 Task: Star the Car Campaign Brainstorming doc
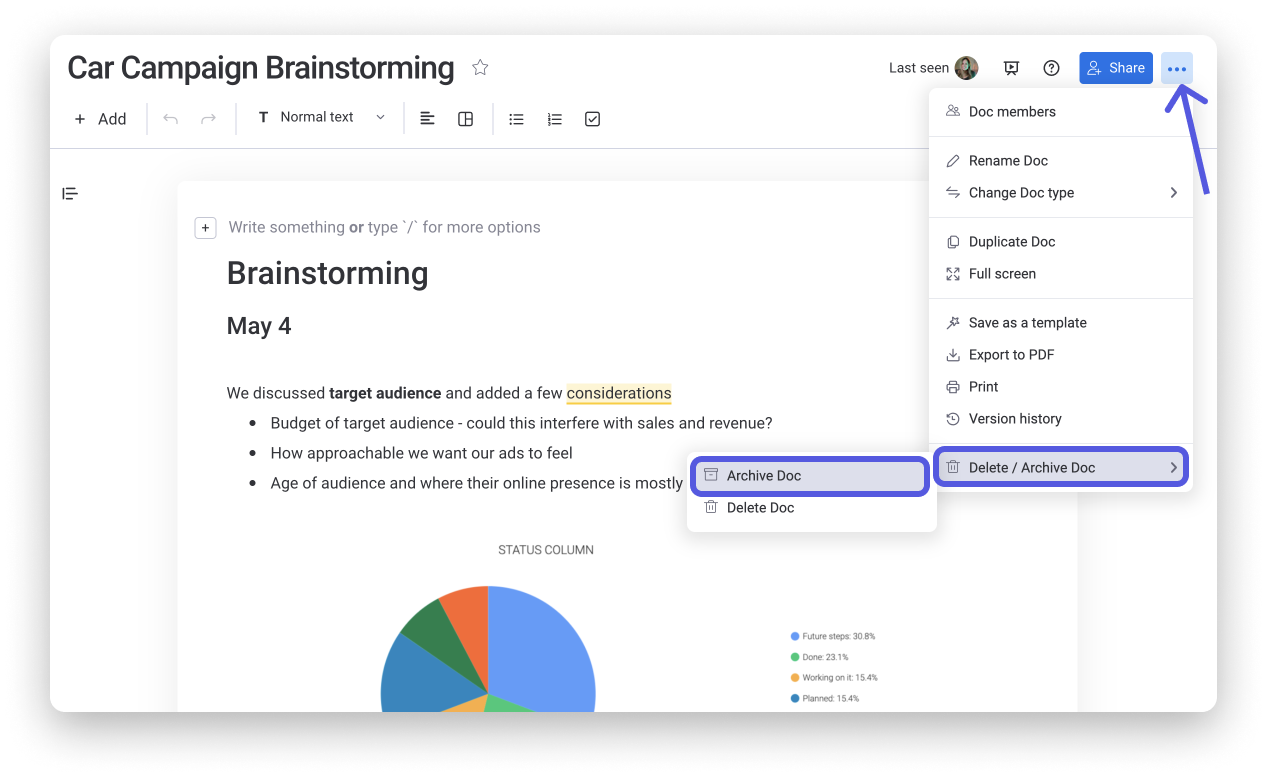point(480,68)
